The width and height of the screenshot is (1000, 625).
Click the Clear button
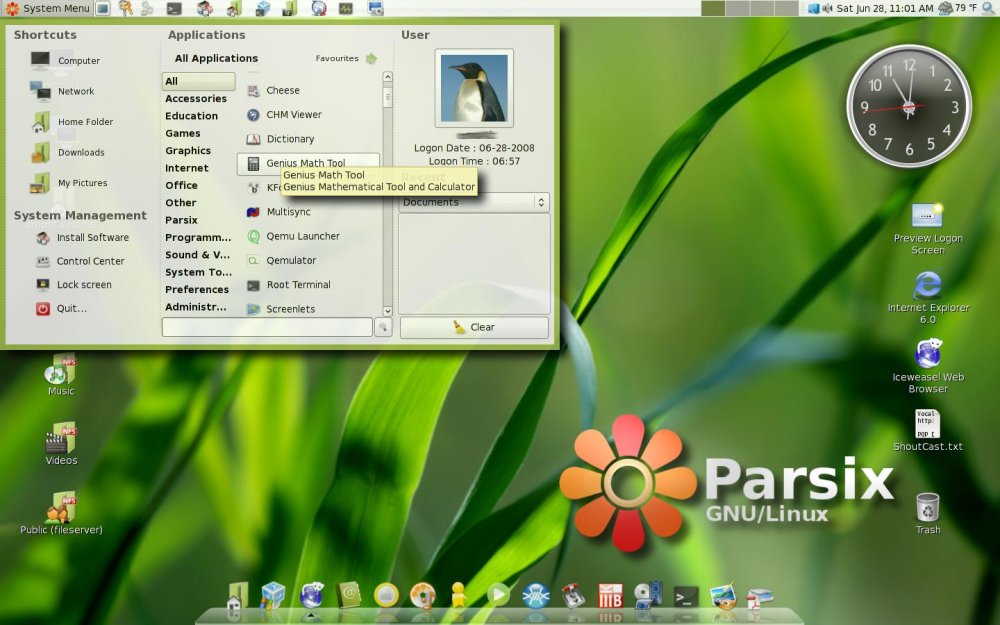474,327
